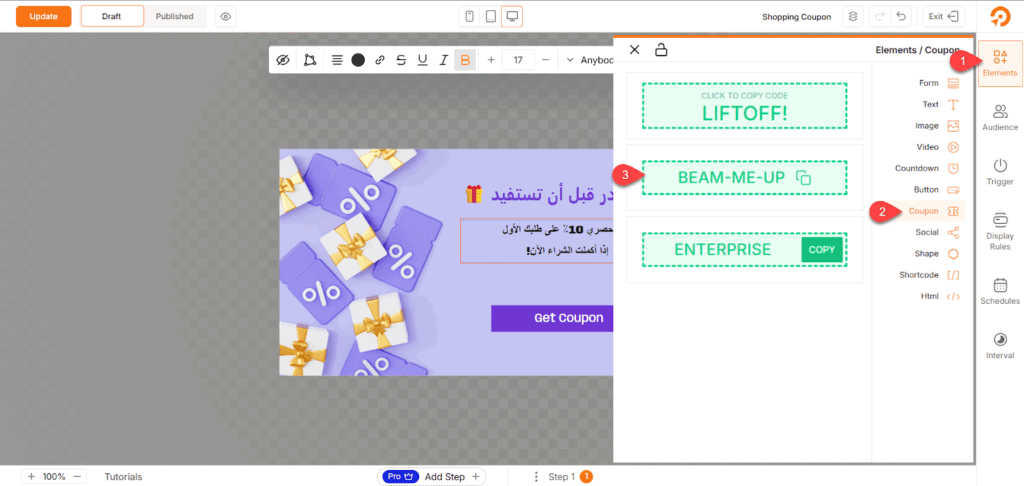Choose the Html element
The height and width of the screenshot is (486, 1024).
pos(940,296)
